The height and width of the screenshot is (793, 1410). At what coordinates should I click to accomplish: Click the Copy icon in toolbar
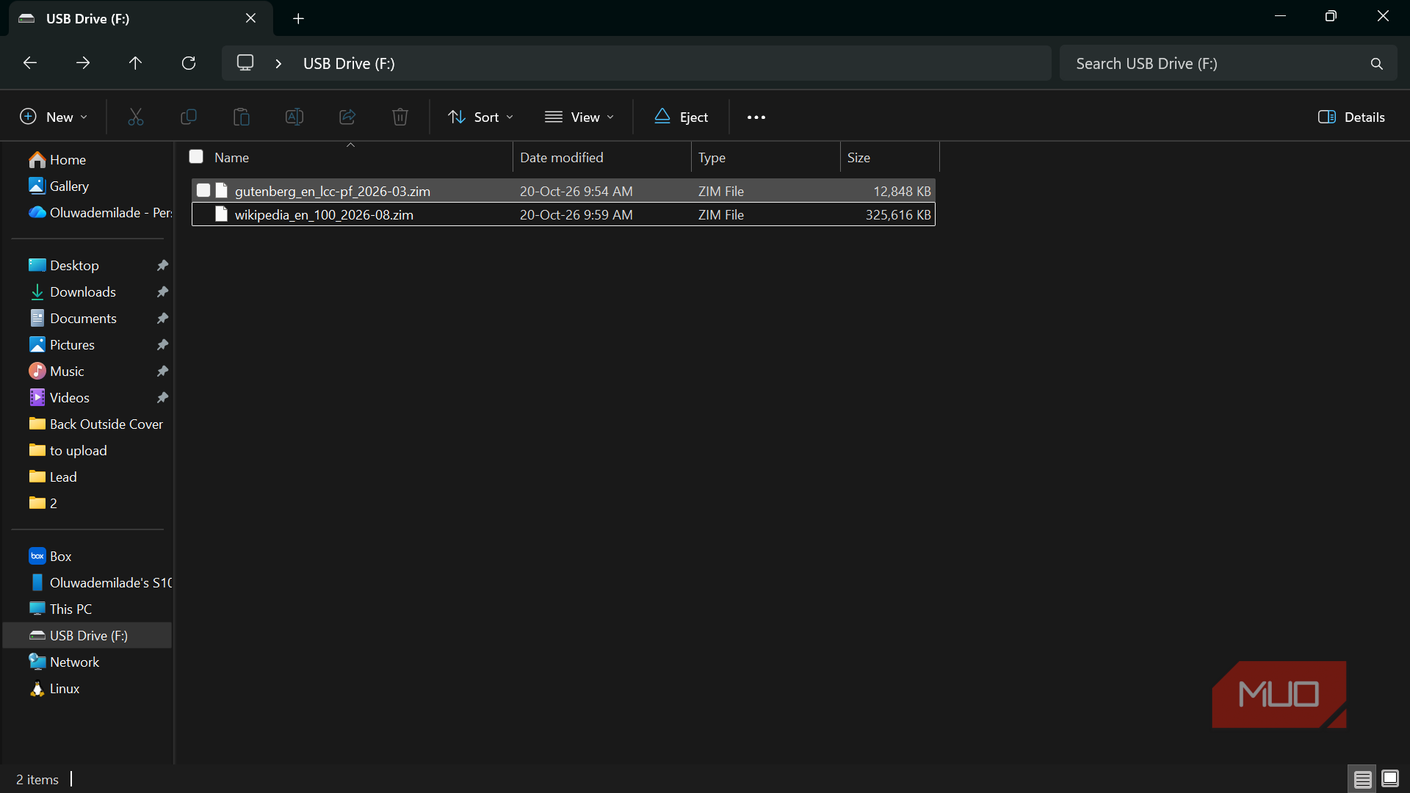click(x=188, y=117)
